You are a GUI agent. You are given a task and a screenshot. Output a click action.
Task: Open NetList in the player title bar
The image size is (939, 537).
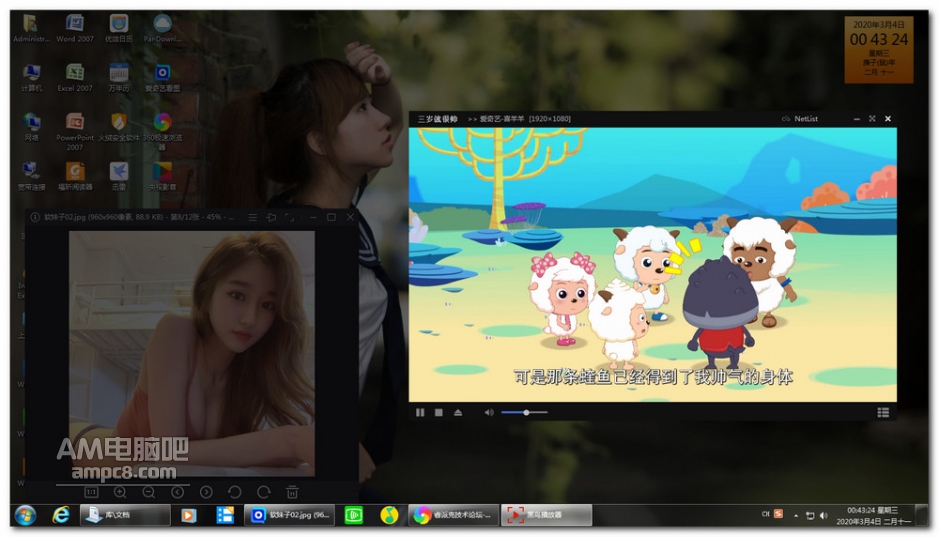coord(800,119)
